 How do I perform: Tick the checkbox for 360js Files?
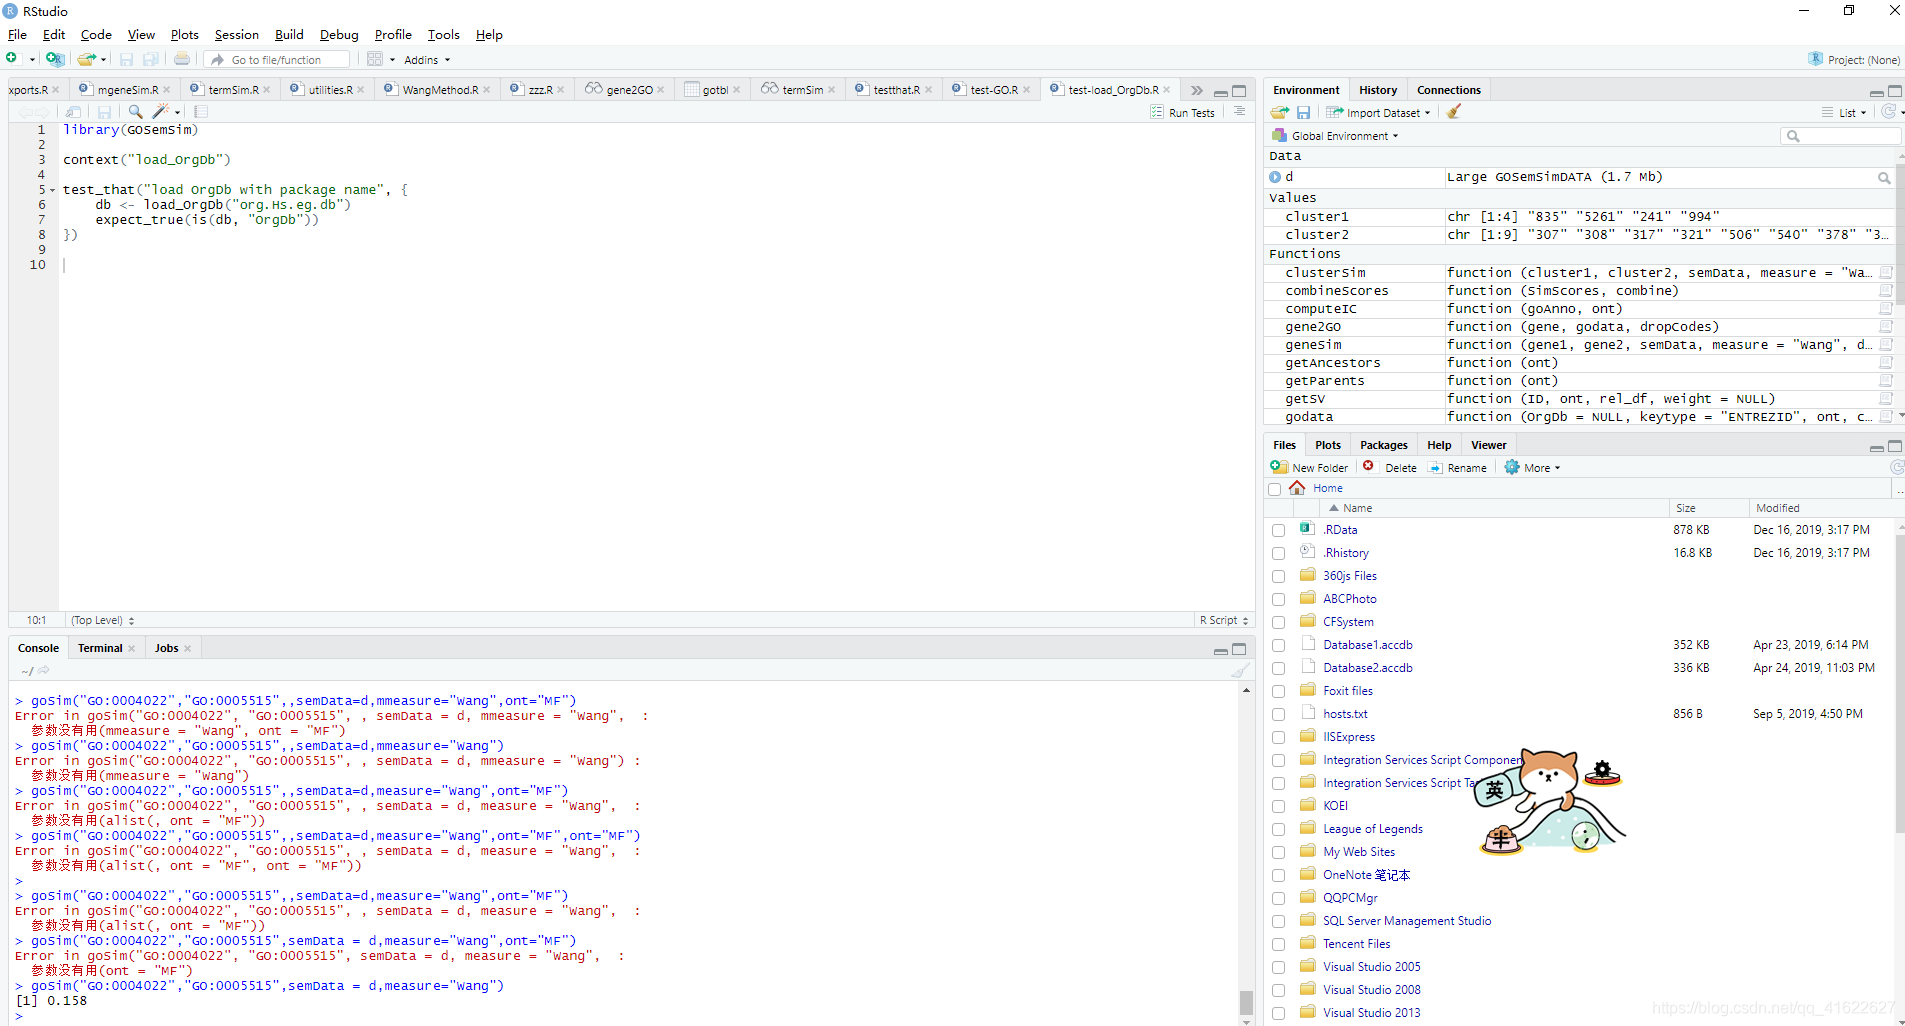(x=1278, y=576)
